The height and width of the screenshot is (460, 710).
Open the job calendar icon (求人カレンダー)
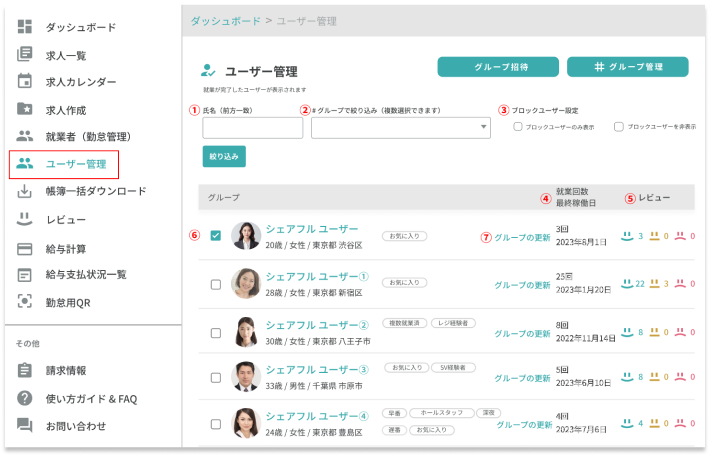coord(25,81)
